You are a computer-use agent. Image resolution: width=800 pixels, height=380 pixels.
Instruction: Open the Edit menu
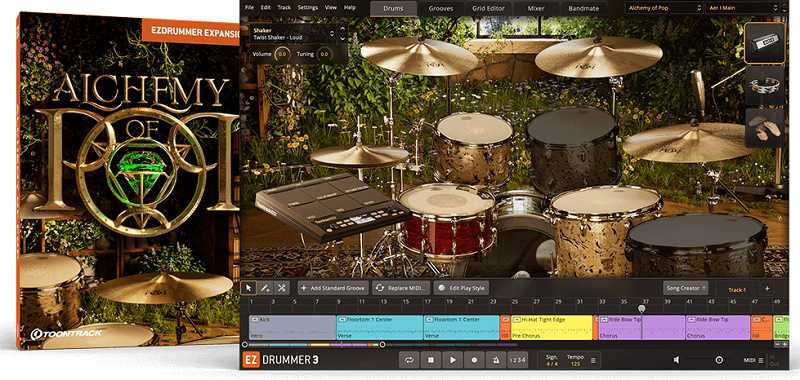point(265,8)
